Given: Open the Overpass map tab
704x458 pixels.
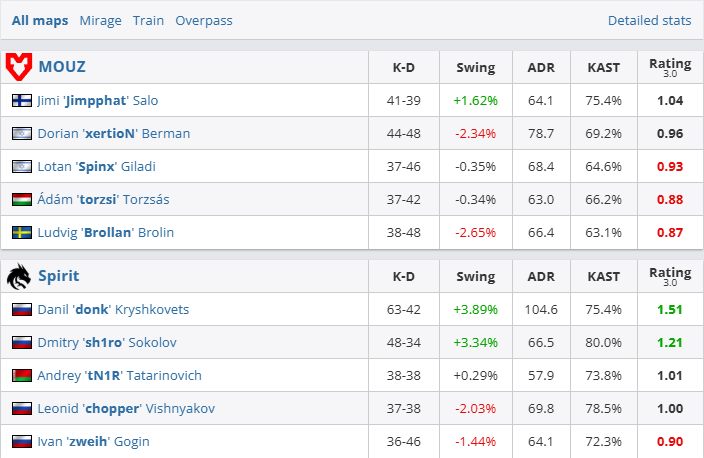Looking at the screenshot, I should (x=203, y=20).
